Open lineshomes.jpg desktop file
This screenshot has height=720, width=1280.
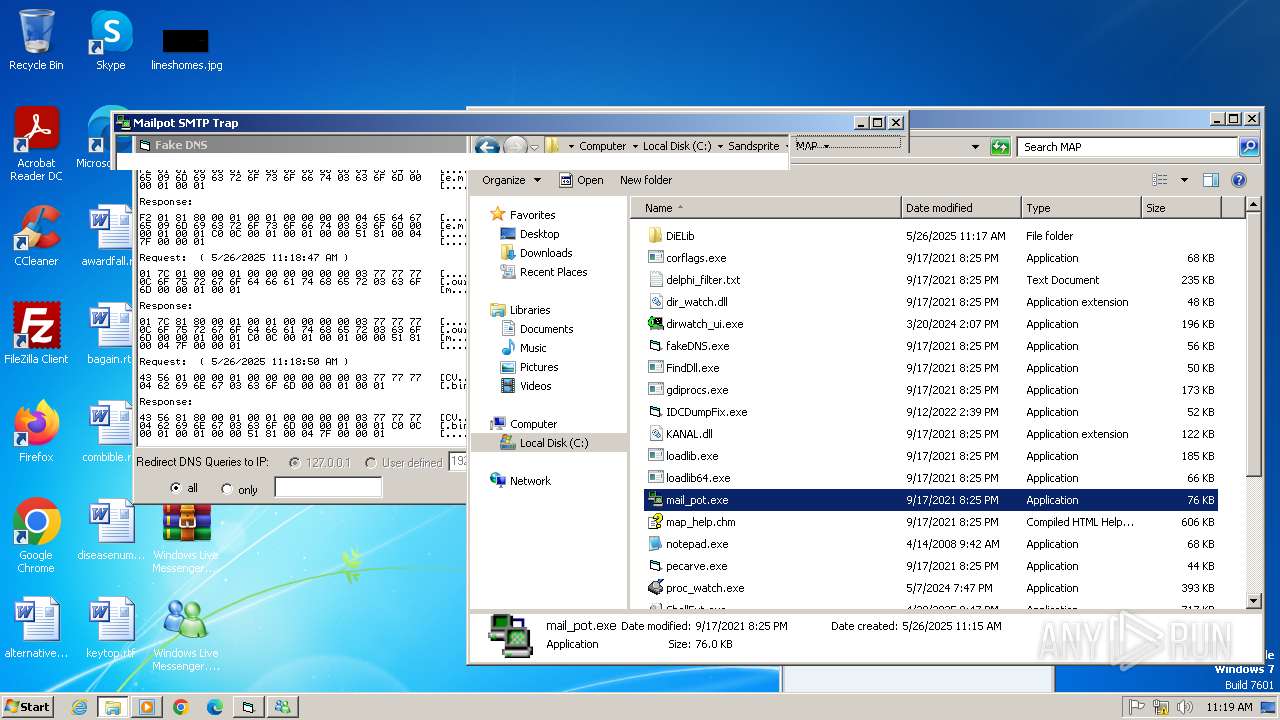pyautogui.click(x=186, y=48)
